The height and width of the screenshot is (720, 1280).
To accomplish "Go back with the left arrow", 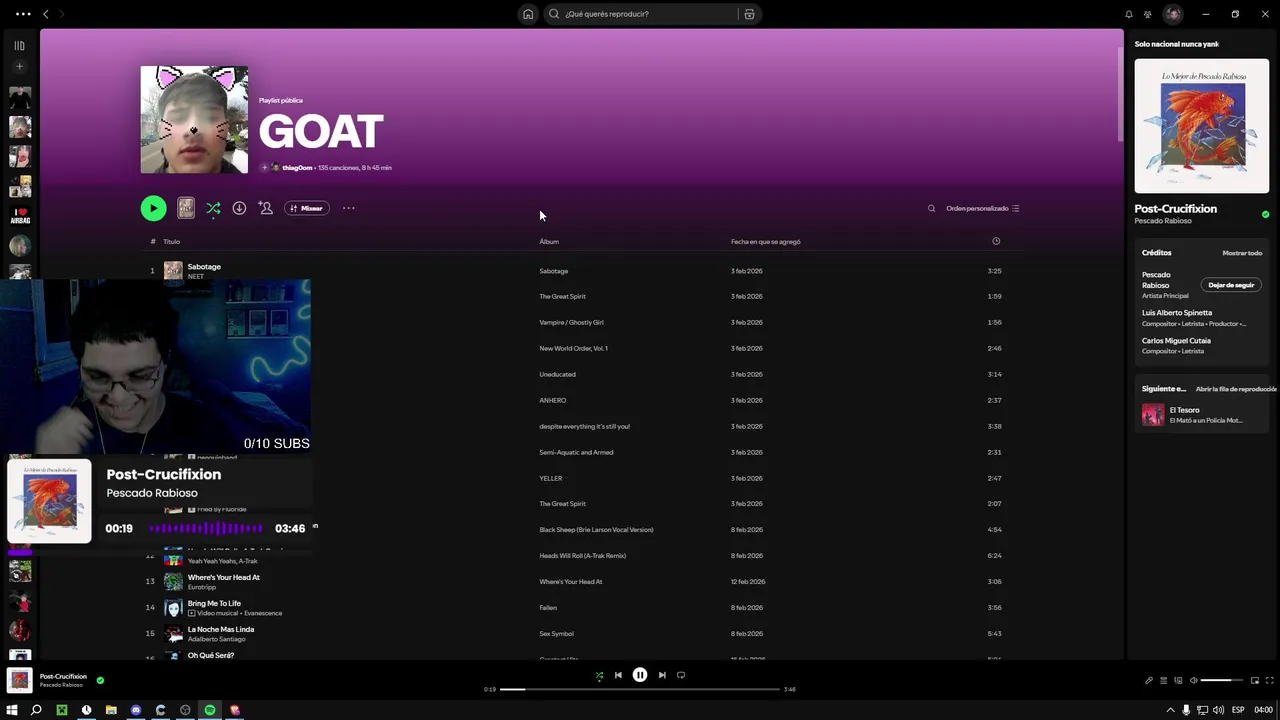I will tap(45, 14).
